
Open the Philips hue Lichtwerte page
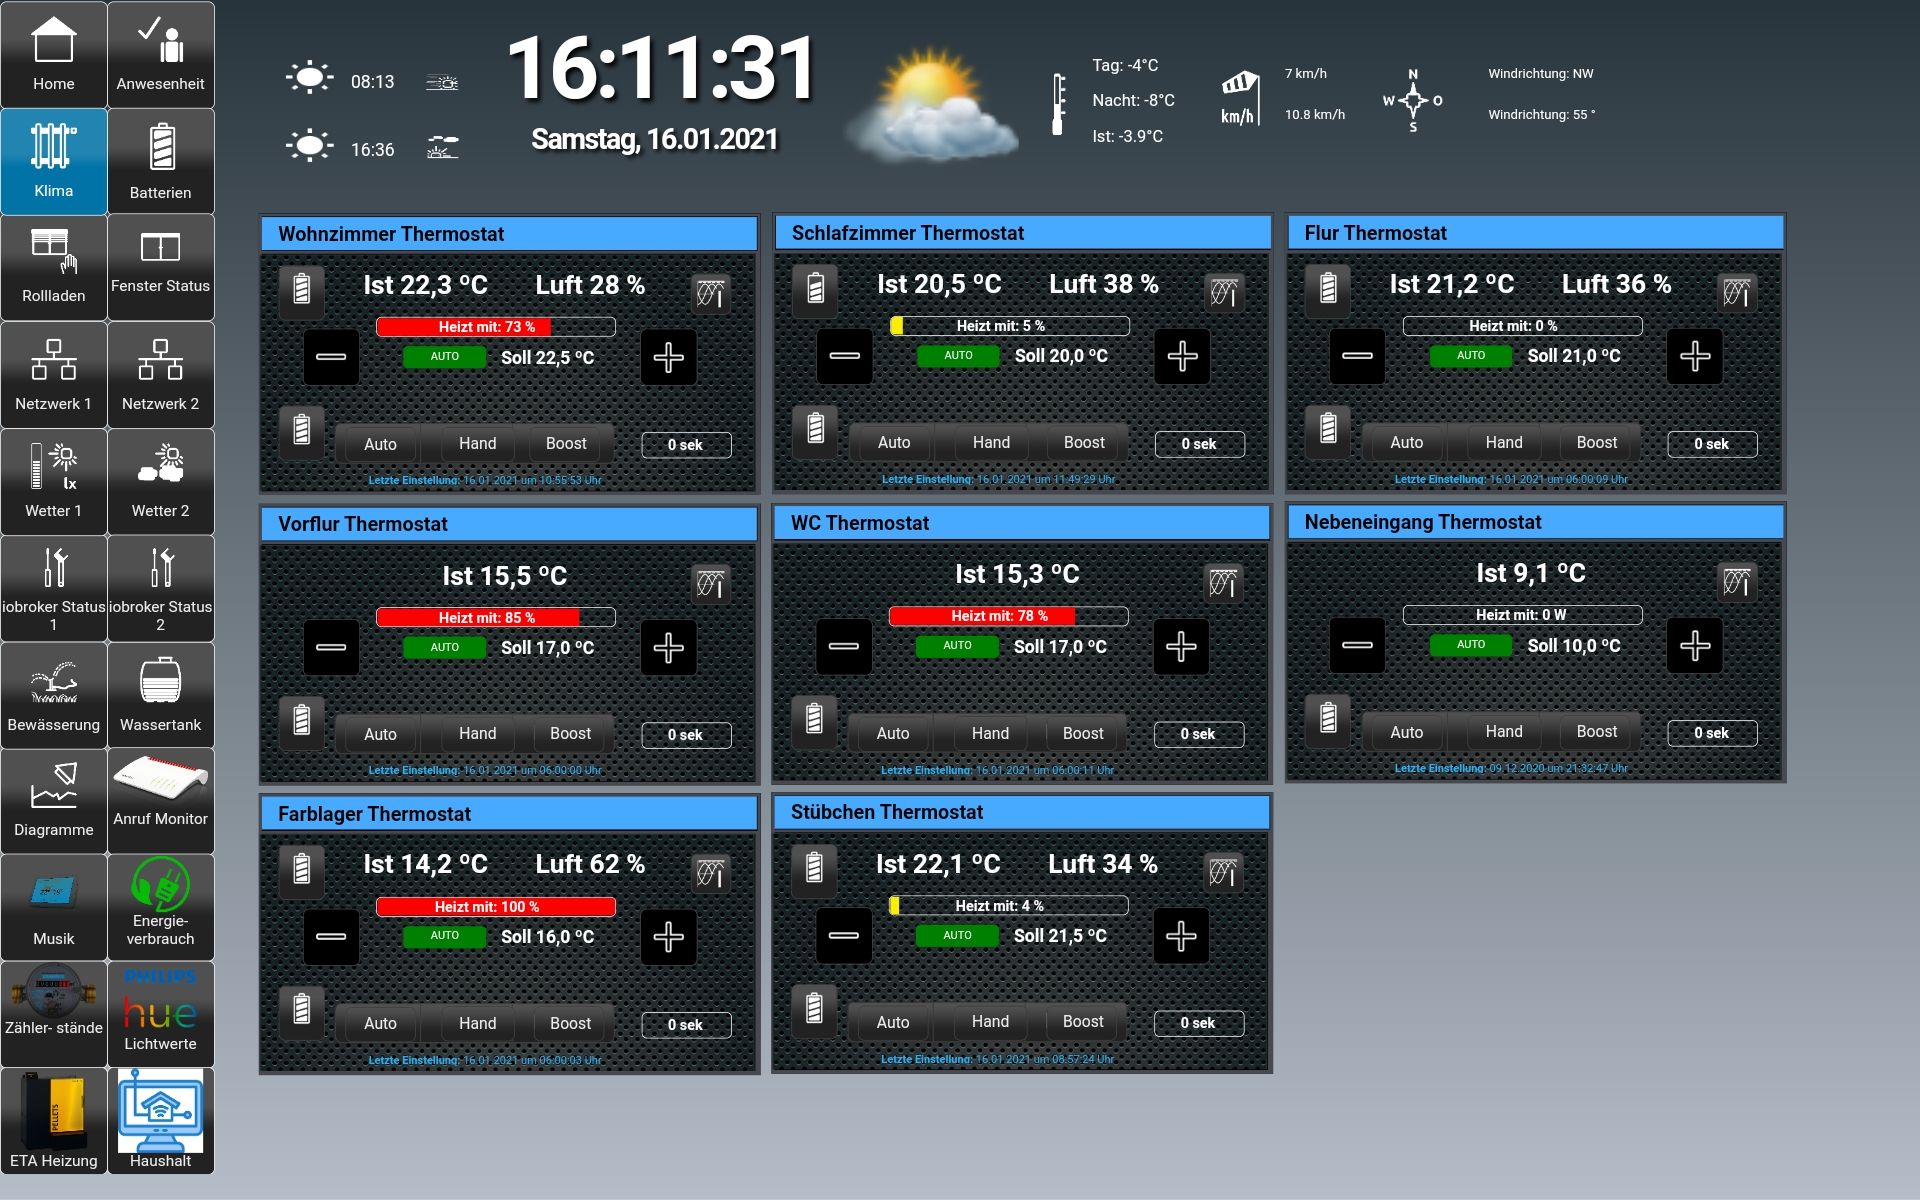point(160,1014)
